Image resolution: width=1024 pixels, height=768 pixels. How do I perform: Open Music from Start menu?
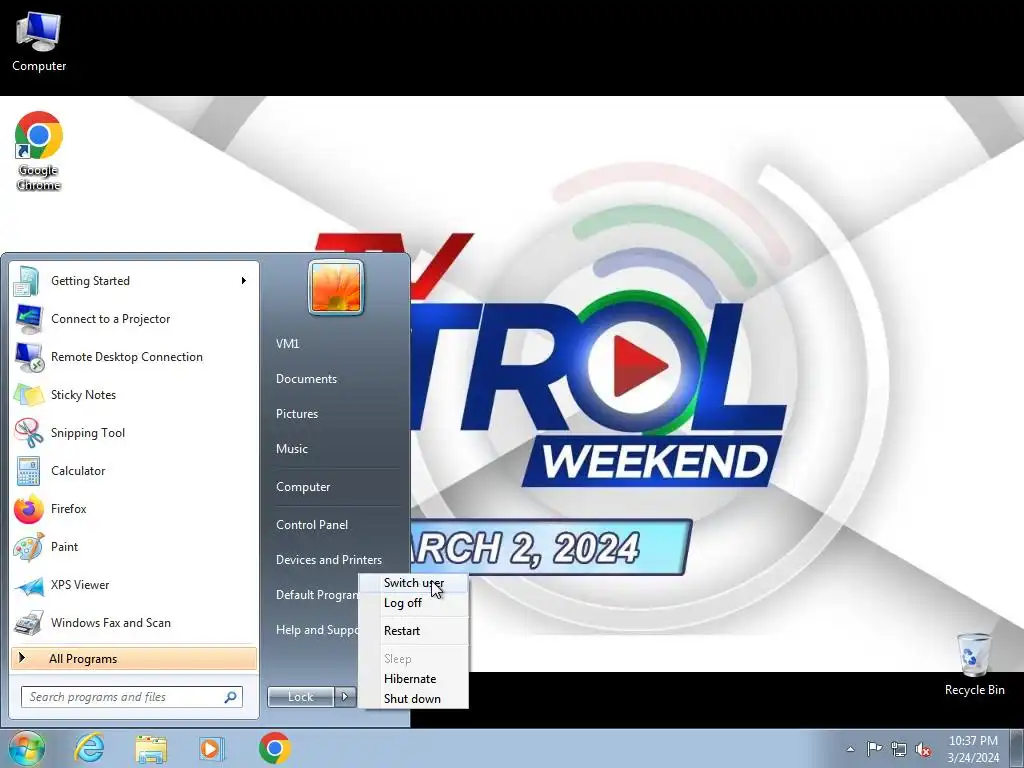[x=292, y=449]
